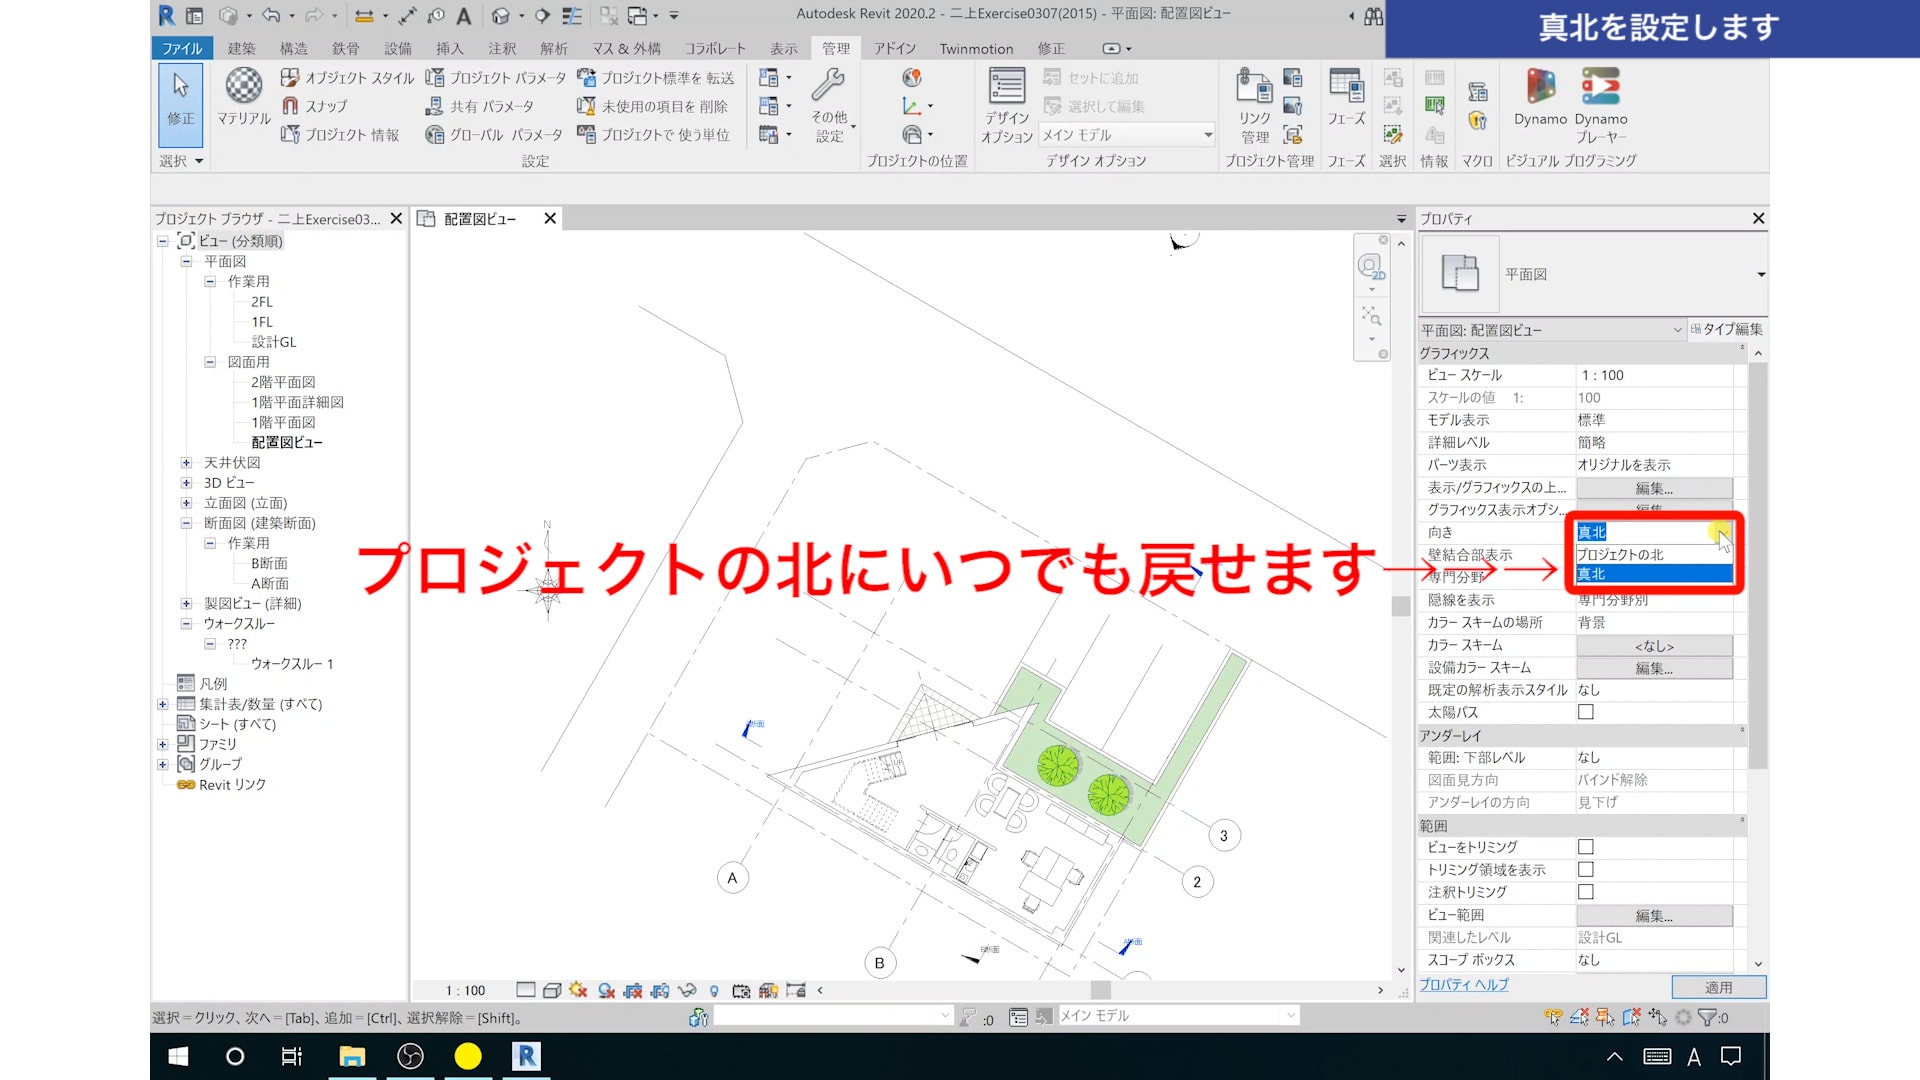
Task: Open the Properties Help link
Action: coord(1464,985)
